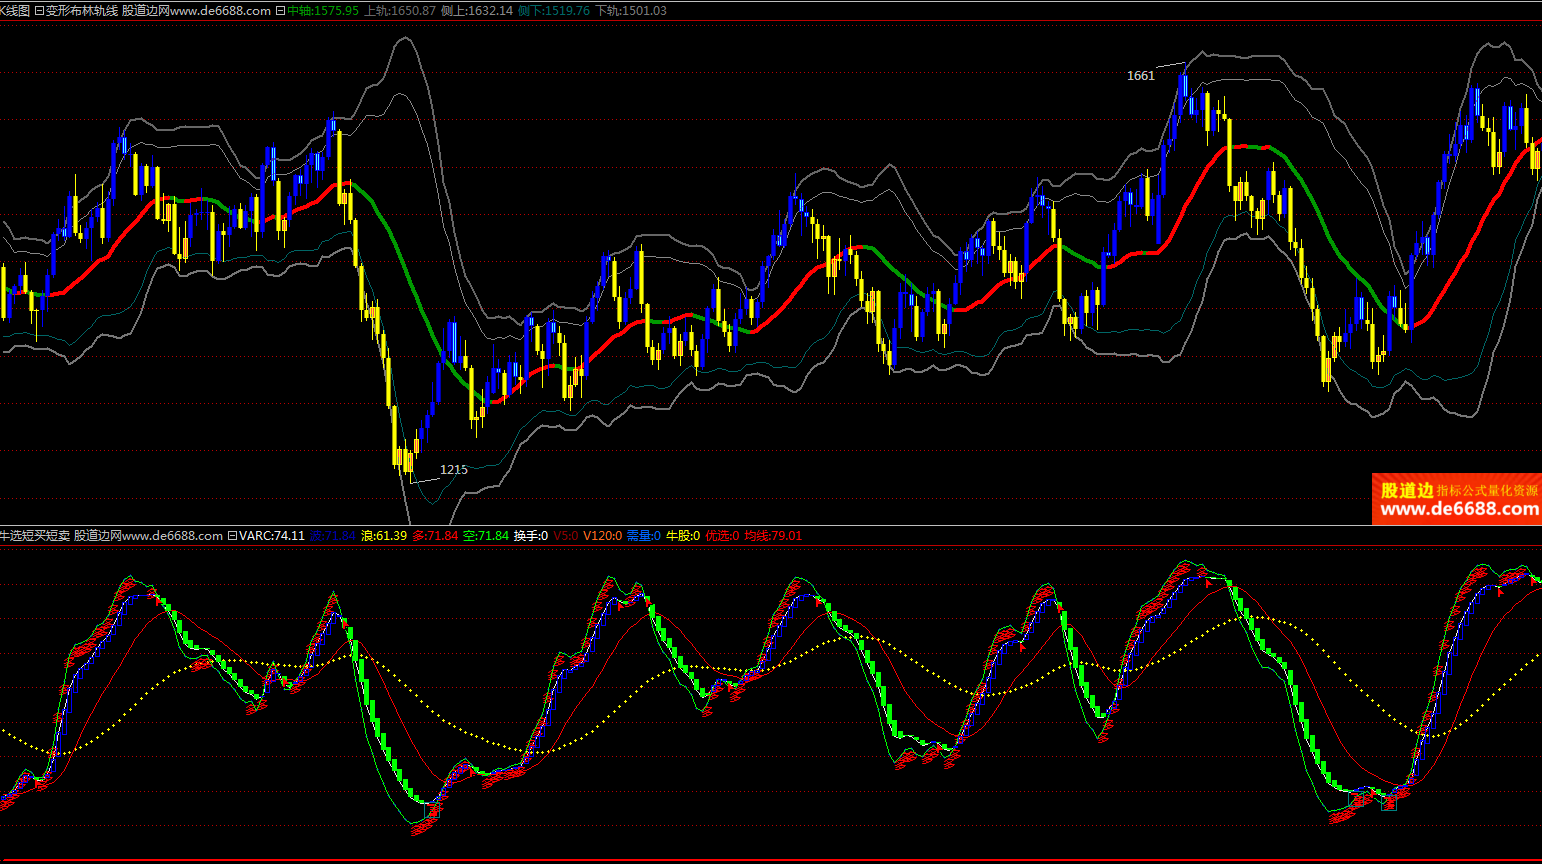Select the white 换手:0 readout
The height and width of the screenshot is (864, 1542).
tap(531, 536)
